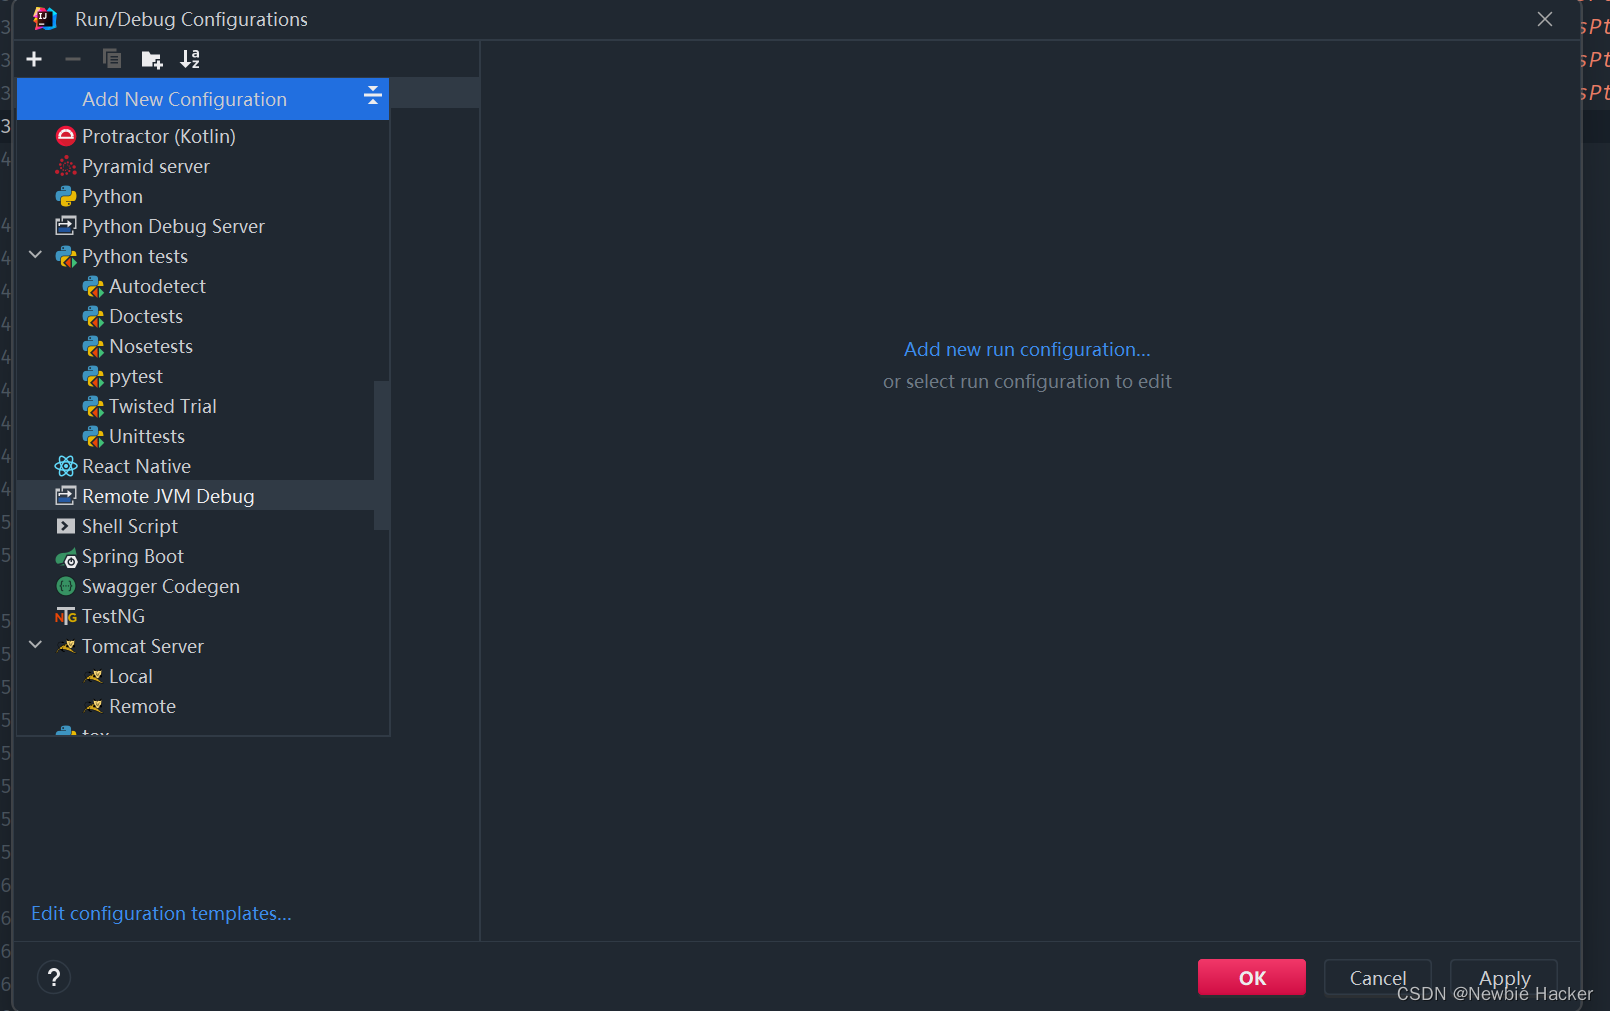1610x1011 pixels.
Task: Select the Python tests entry label
Action: click(135, 256)
